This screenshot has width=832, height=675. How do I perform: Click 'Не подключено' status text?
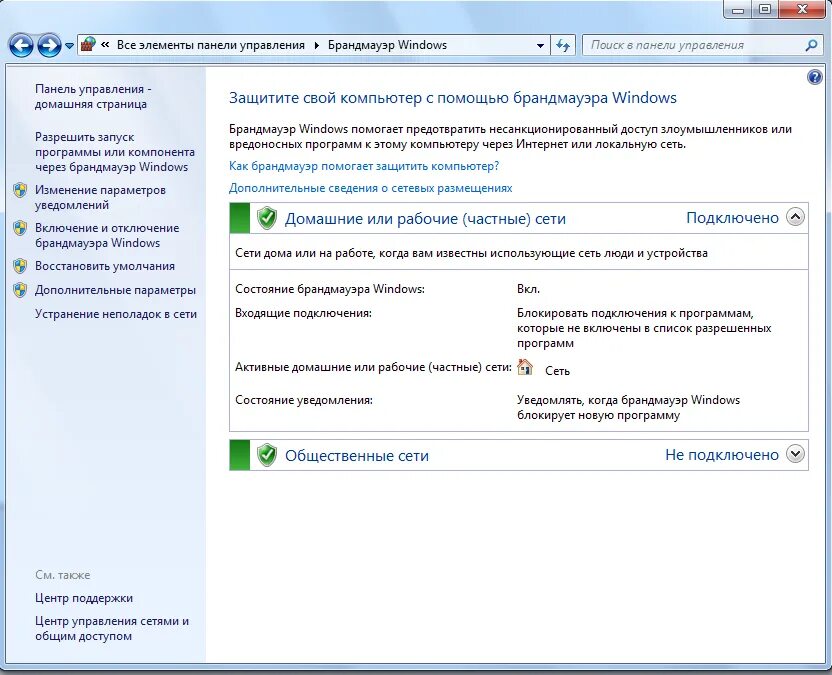click(x=722, y=455)
